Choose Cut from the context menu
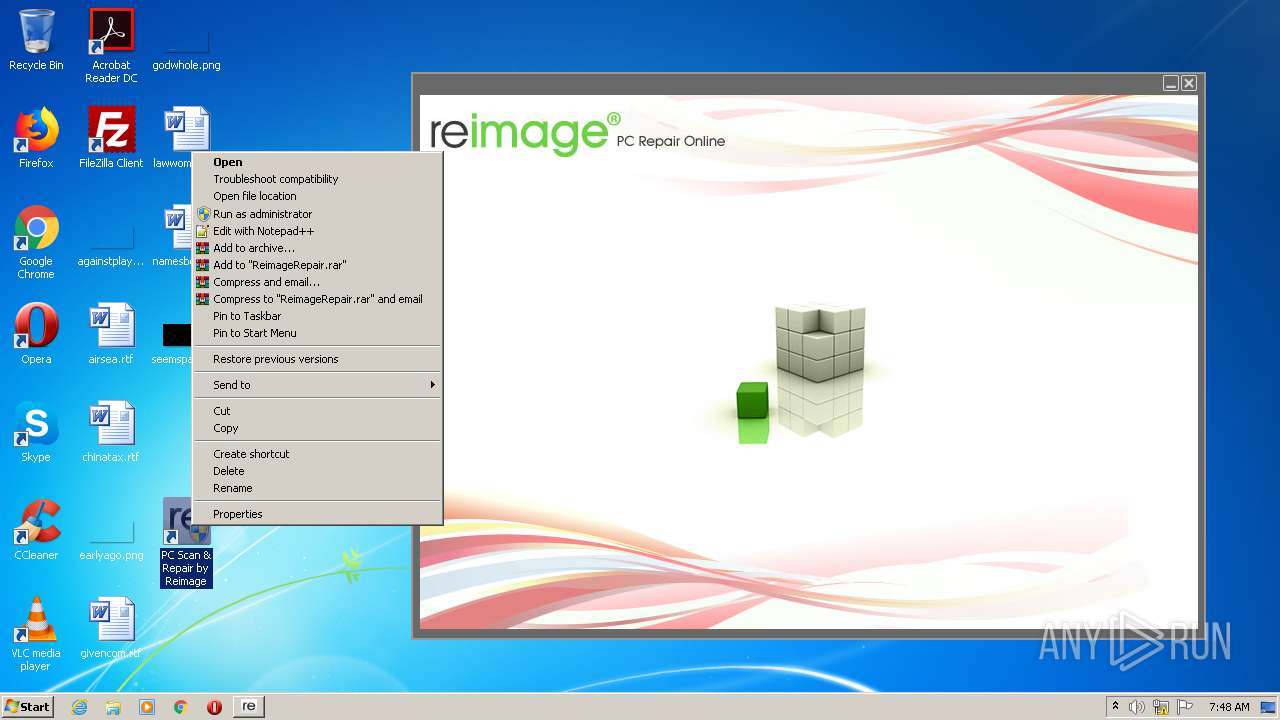The width and height of the screenshot is (1280, 720). click(x=317, y=411)
